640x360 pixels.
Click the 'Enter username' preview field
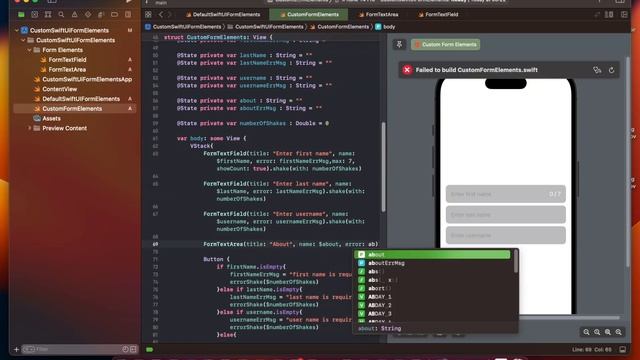click(x=506, y=235)
